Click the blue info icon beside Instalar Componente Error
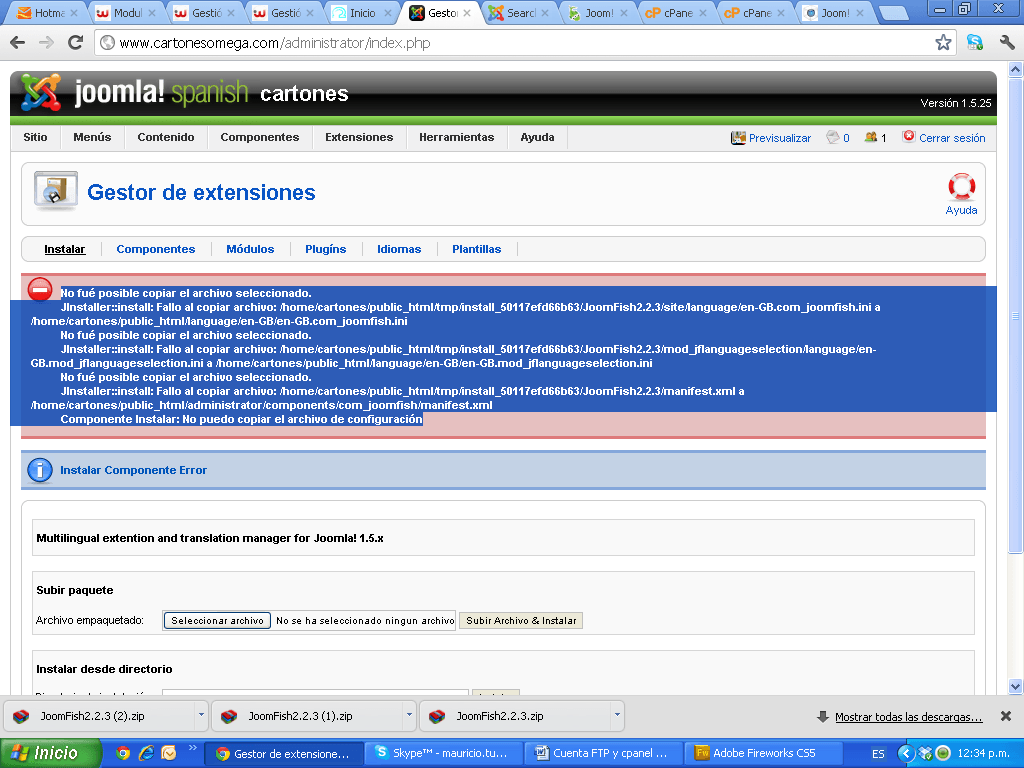The height and width of the screenshot is (768, 1024). (x=40, y=470)
